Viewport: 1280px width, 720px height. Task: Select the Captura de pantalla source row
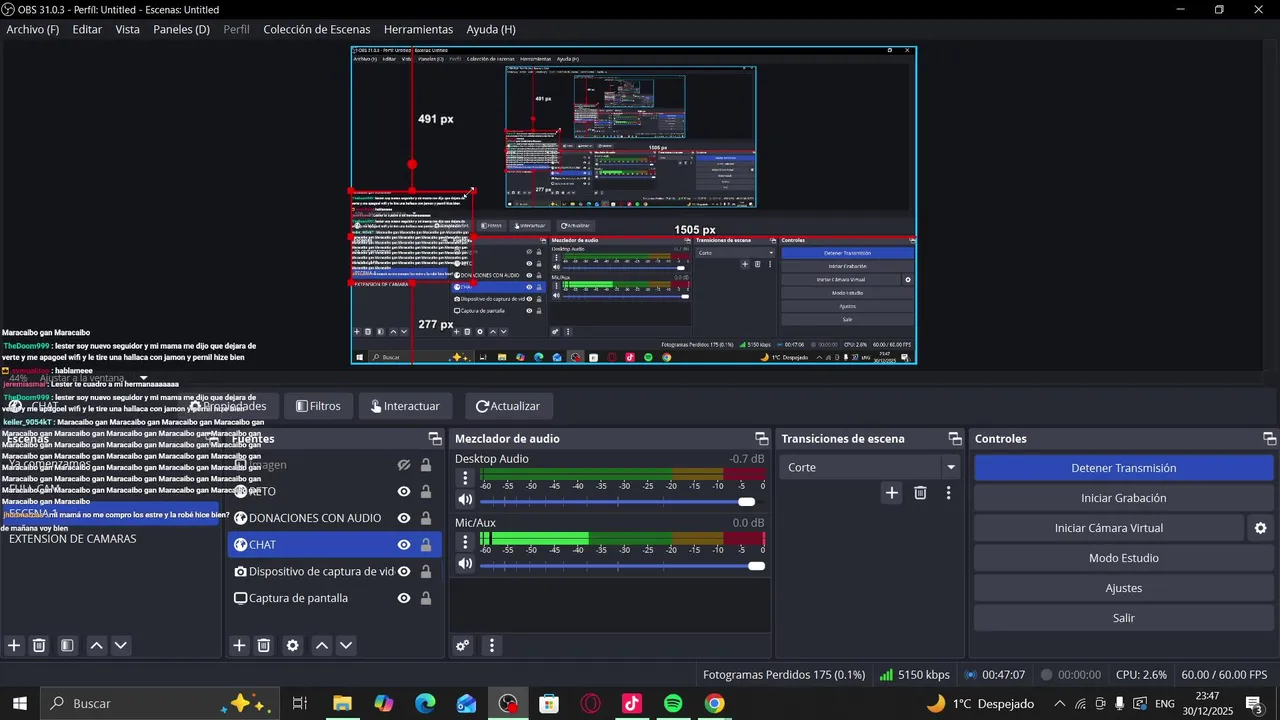click(335, 598)
